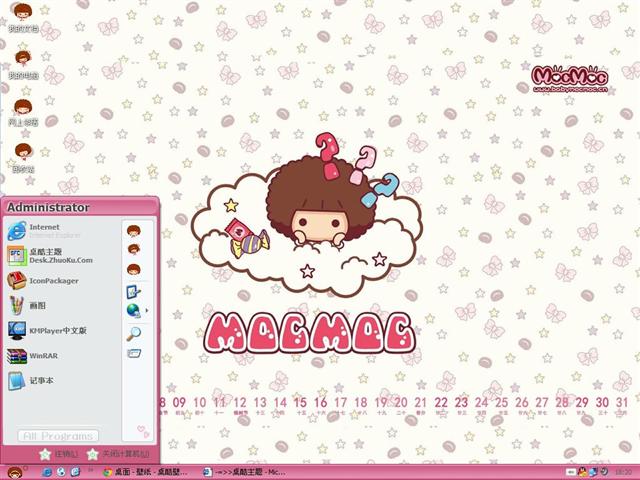Viewport: 640px width, 480px height.
Task: Click the globe quick launch icon
Action: (x=61, y=472)
